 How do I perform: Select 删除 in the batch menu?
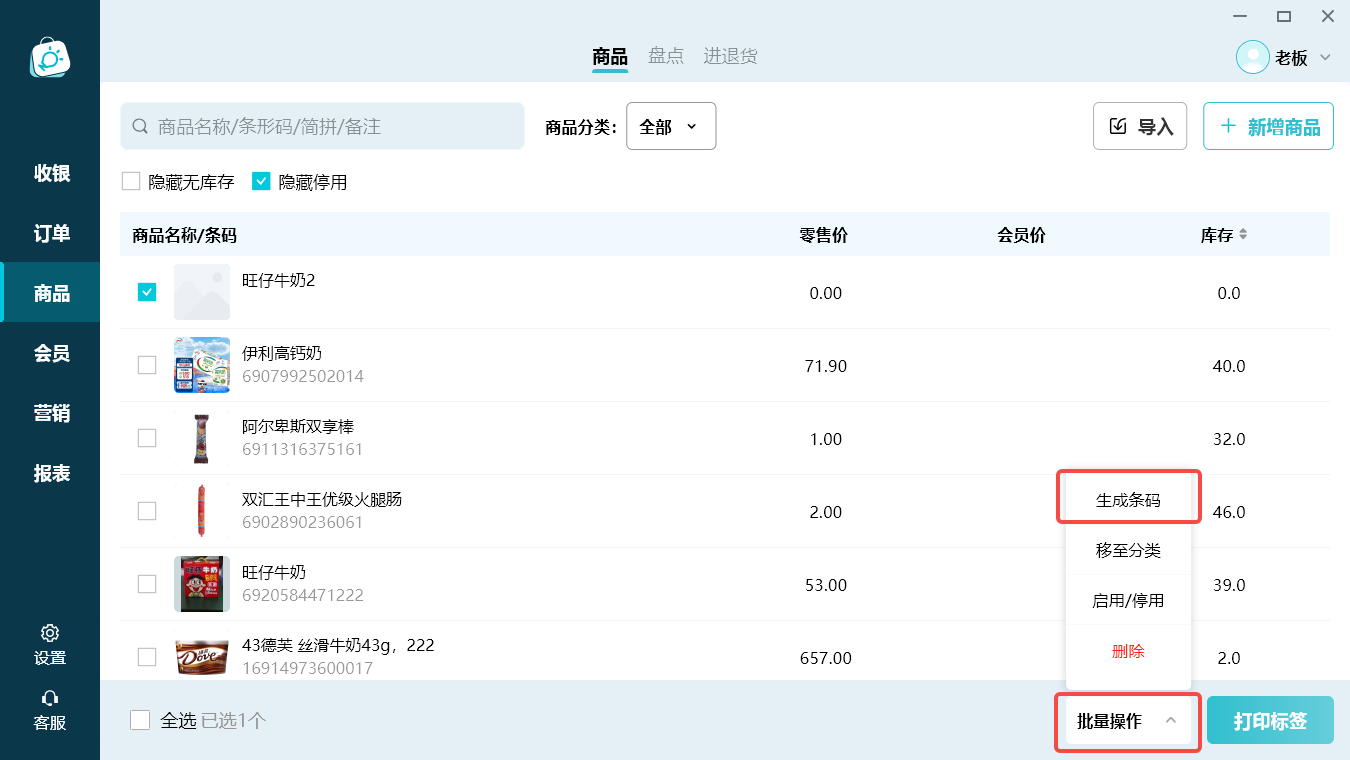(1128, 651)
